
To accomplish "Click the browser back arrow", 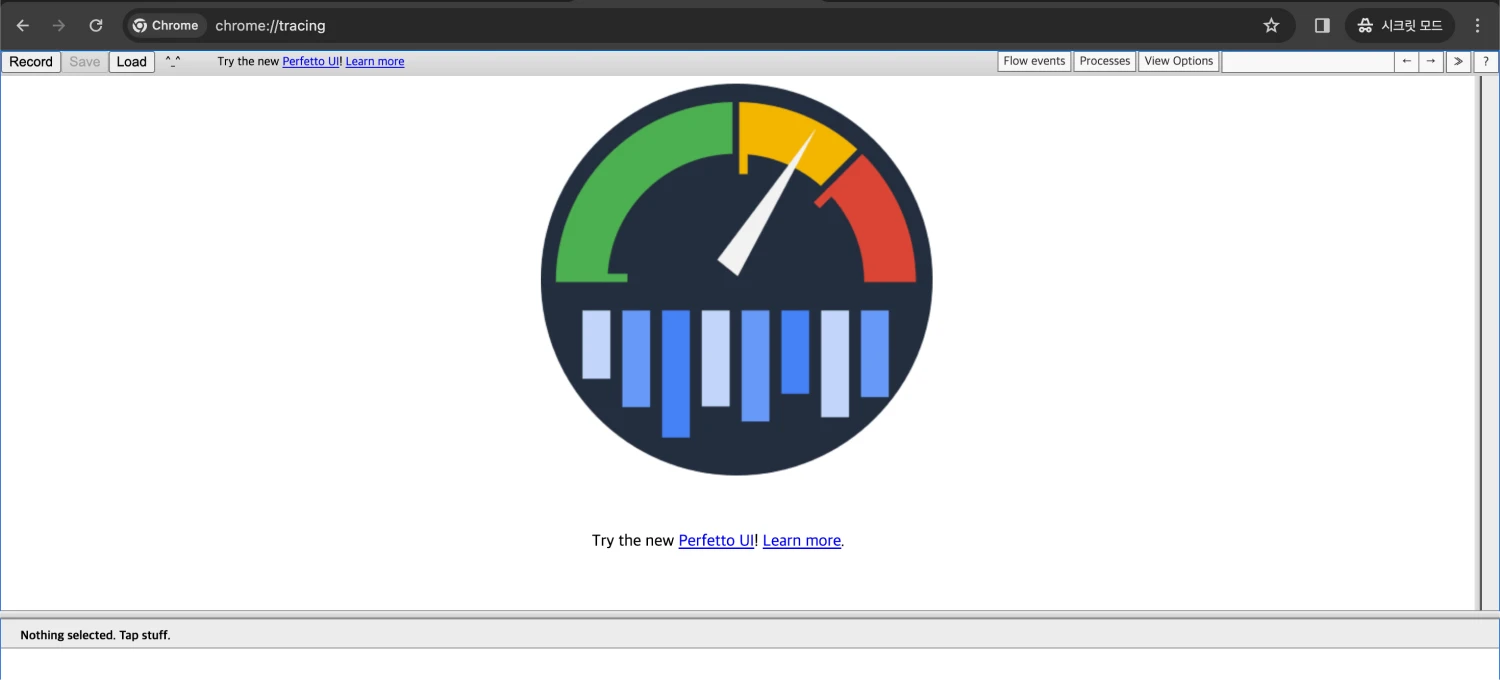I will 23,26.
